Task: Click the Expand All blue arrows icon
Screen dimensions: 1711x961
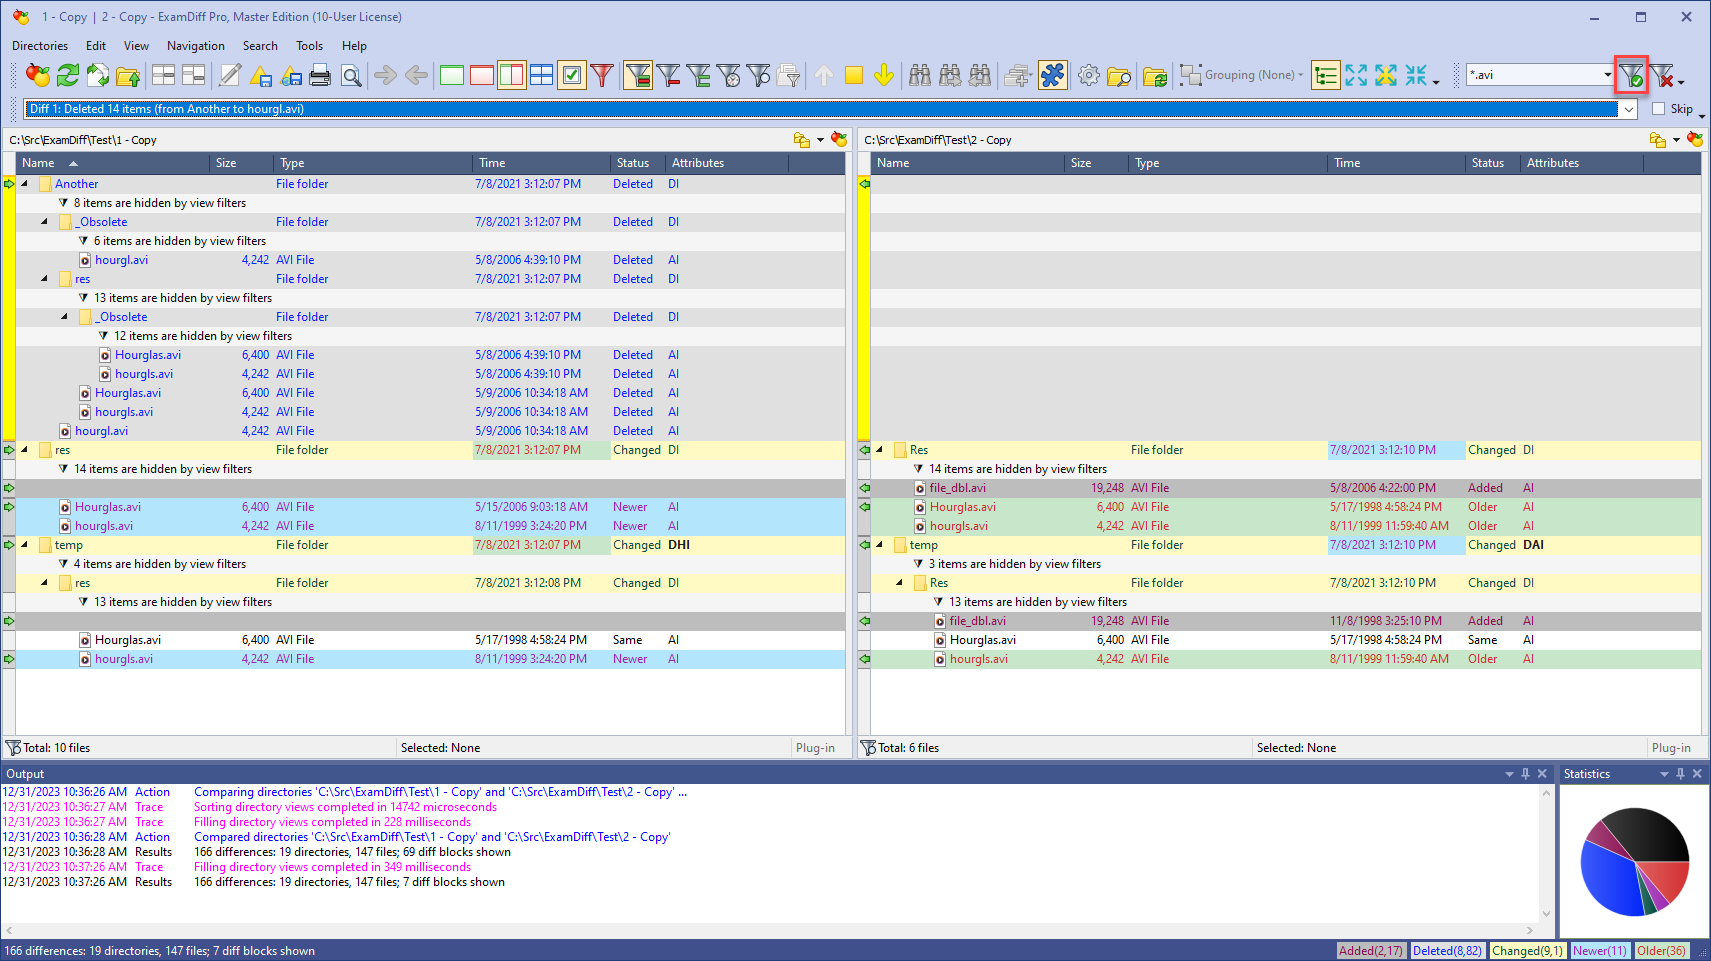Action: click(x=1356, y=75)
